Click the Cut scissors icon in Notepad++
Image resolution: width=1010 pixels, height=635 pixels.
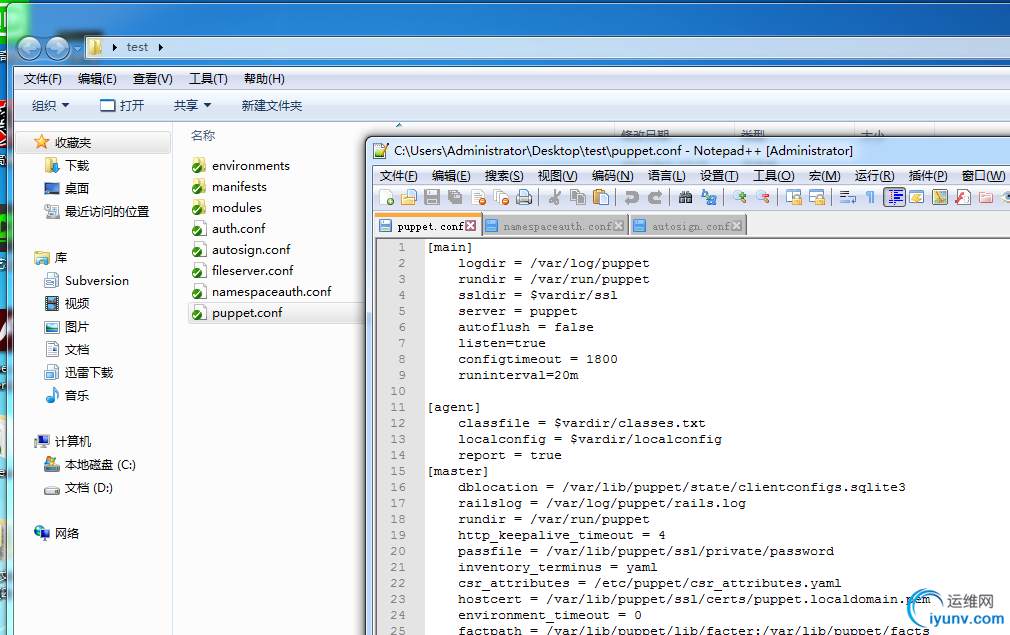pyautogui.click(x=555, y=198)
